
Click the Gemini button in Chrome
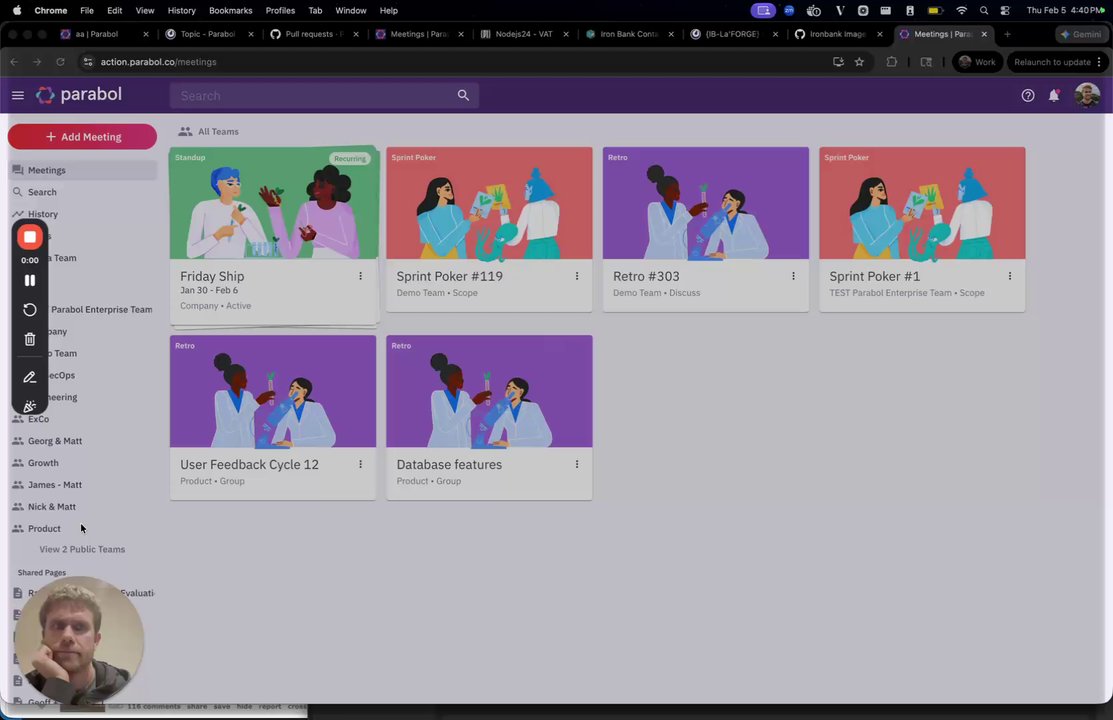point(1081,34)
